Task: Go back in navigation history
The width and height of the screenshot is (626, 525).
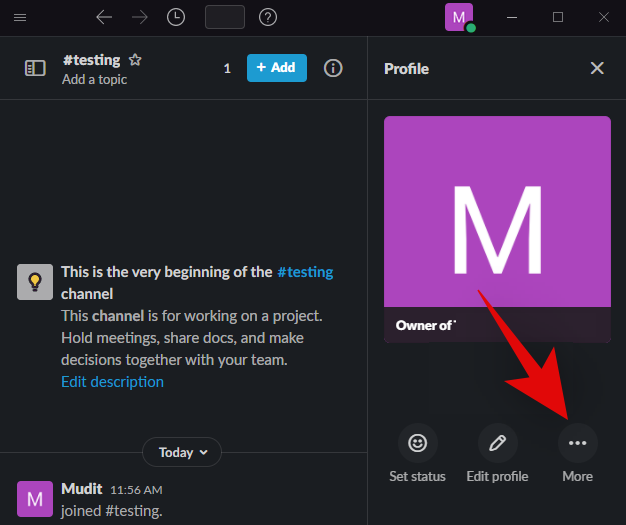Action: (104, 17)
